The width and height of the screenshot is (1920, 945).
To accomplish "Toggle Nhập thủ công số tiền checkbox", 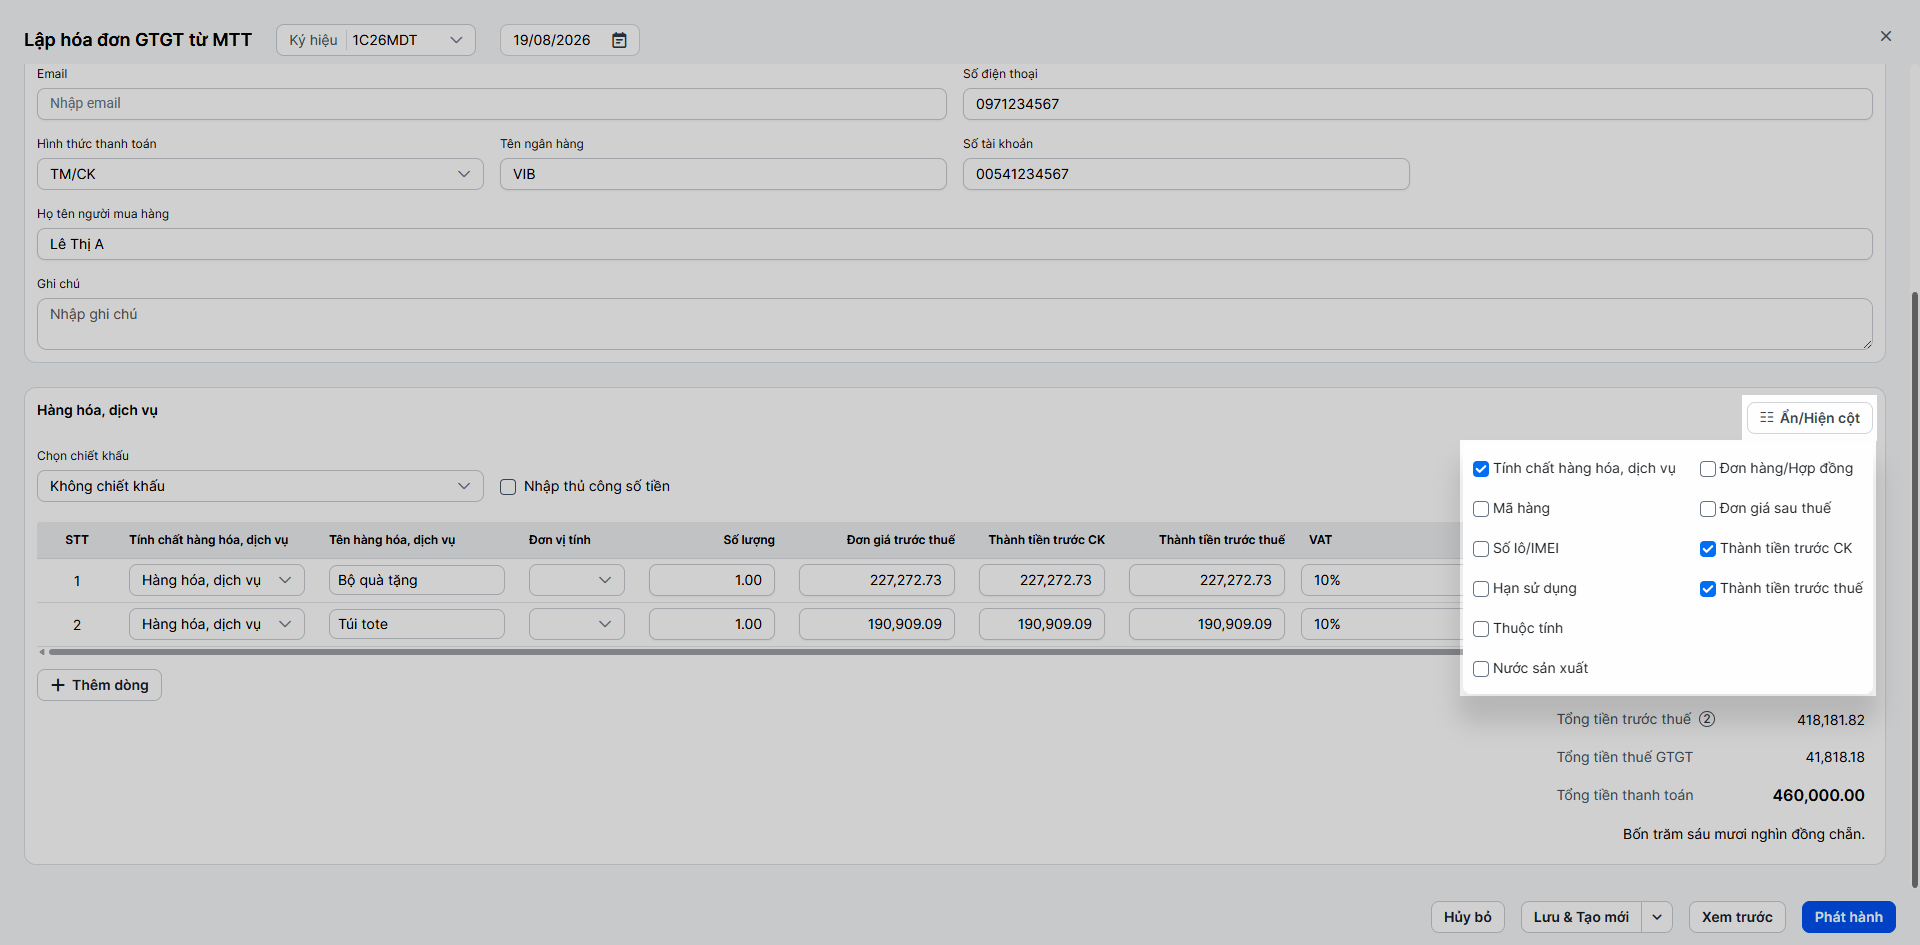I will [x=508, y=487].
